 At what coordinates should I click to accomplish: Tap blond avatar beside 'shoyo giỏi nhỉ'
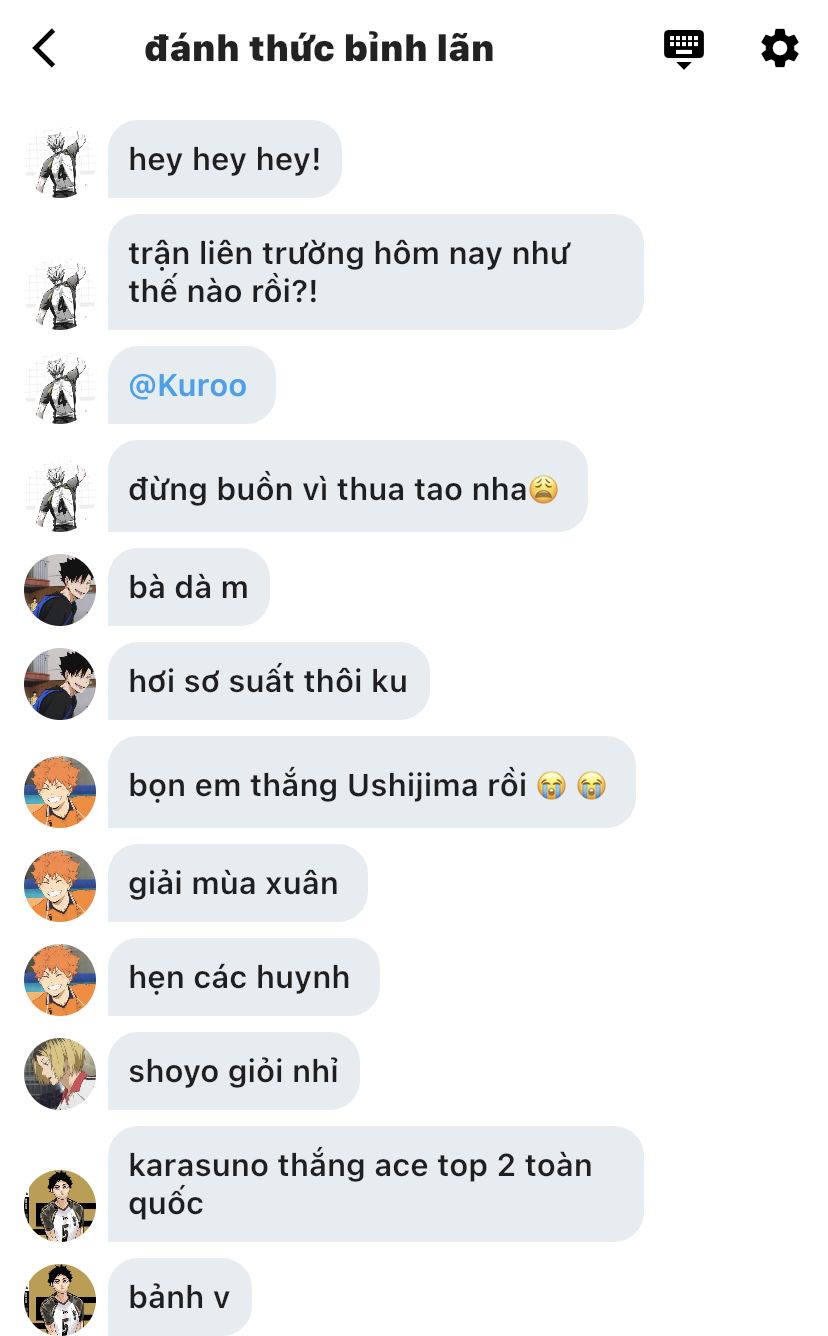[60, 1074]
